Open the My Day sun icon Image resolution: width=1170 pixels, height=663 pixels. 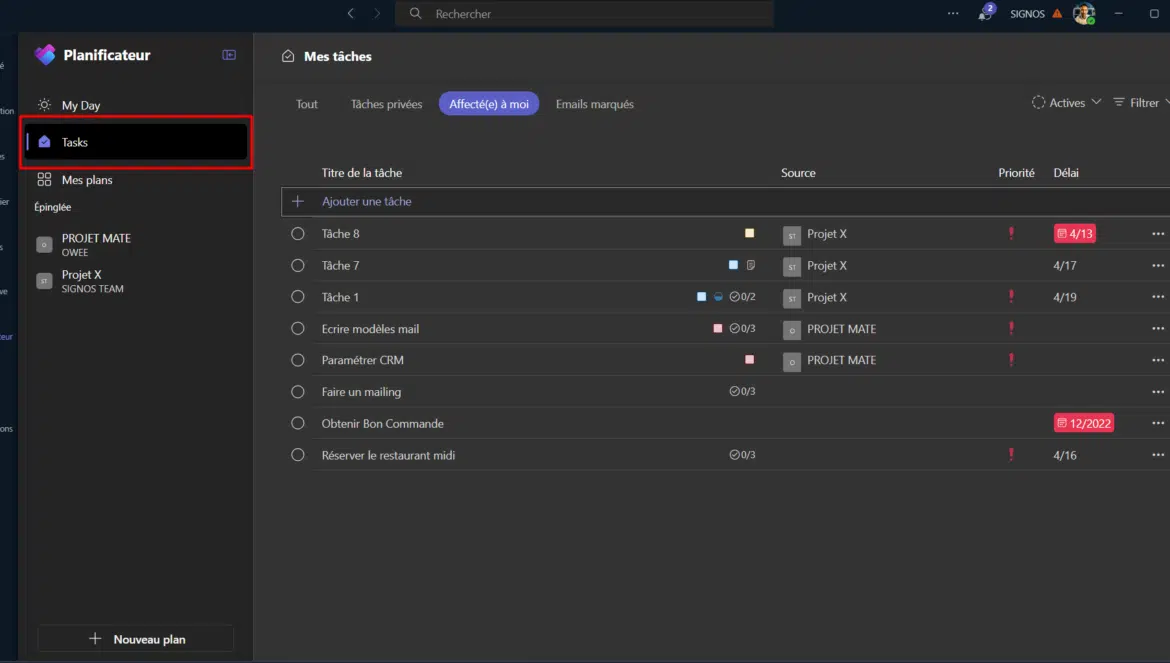(x=44, y=105)
